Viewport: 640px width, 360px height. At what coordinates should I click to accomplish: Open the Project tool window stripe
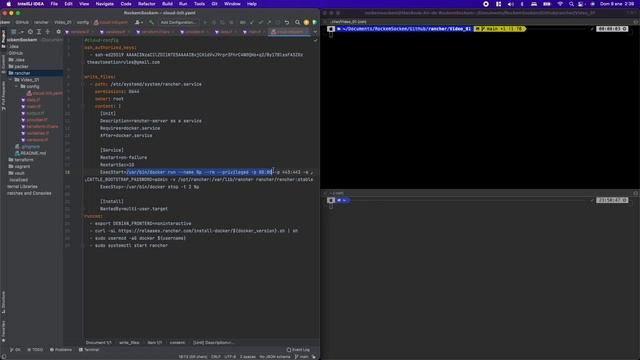pyautogui.click(x=3, y=40)
